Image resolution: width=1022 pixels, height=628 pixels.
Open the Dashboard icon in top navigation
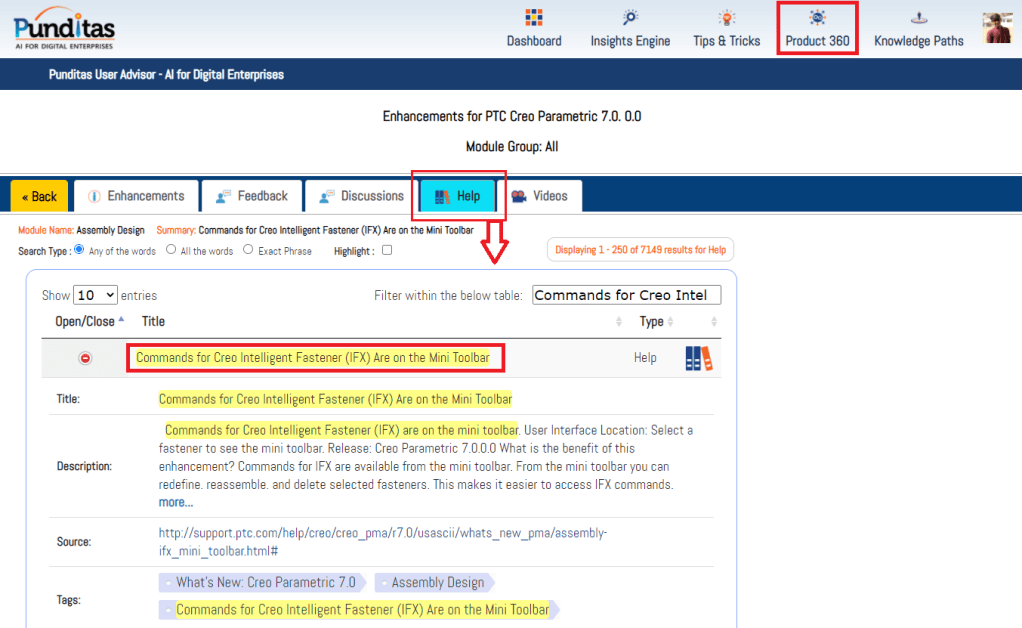pyautogui.click(x=533, y=19)
